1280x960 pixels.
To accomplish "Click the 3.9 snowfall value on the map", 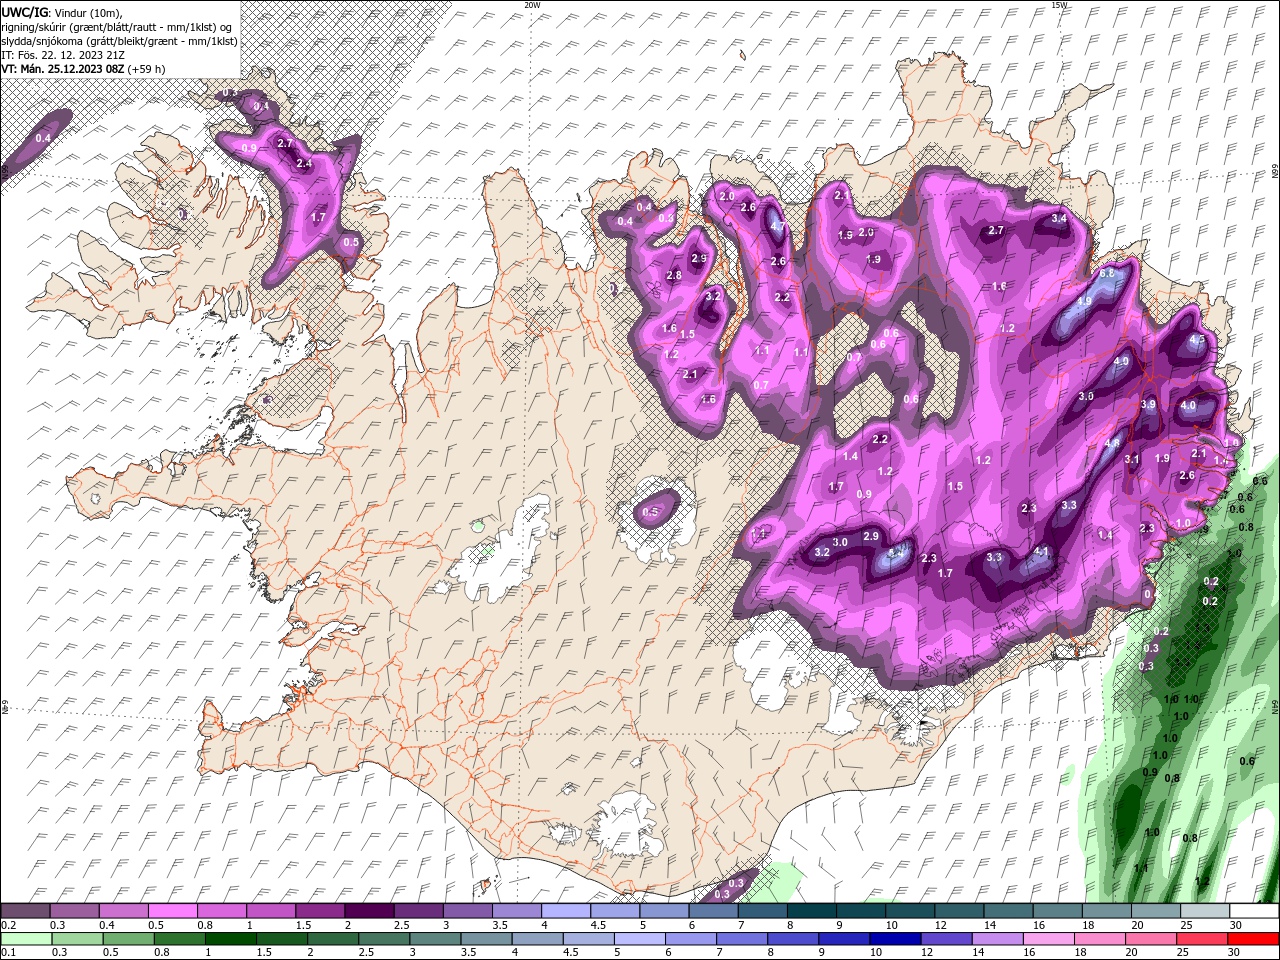I will (x=1148, y=404).
